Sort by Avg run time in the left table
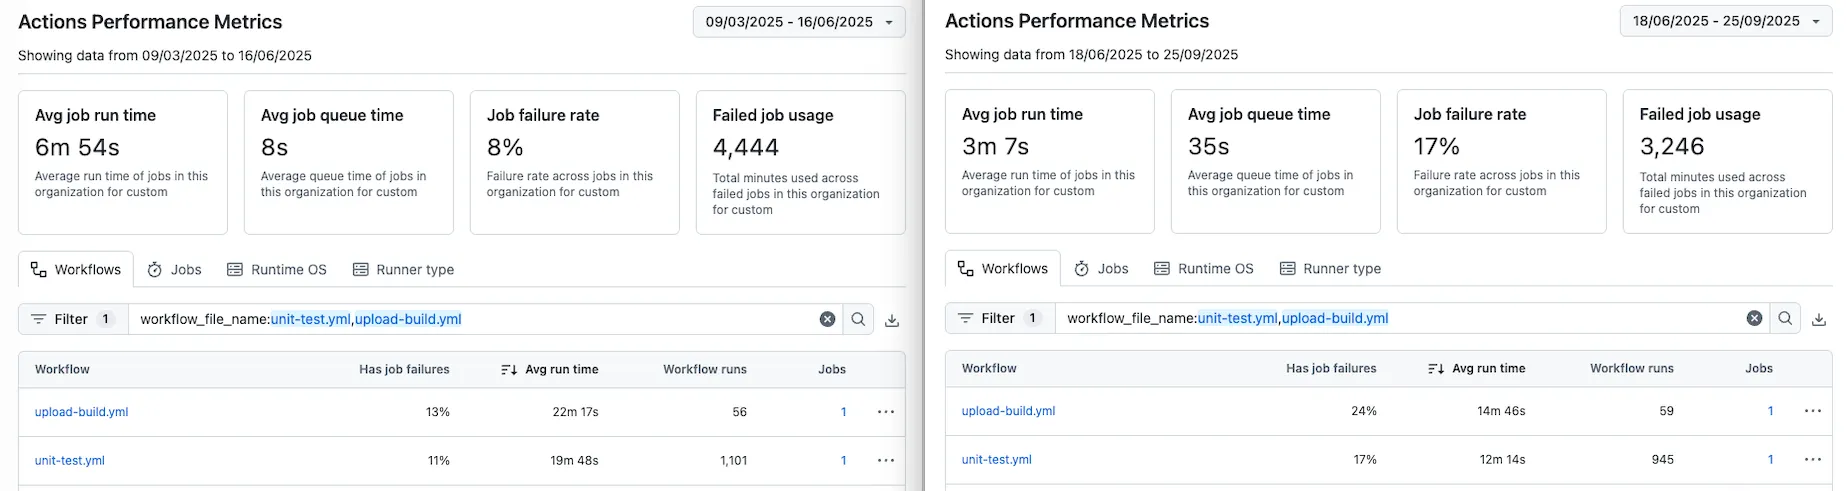 tap(550, 370)
